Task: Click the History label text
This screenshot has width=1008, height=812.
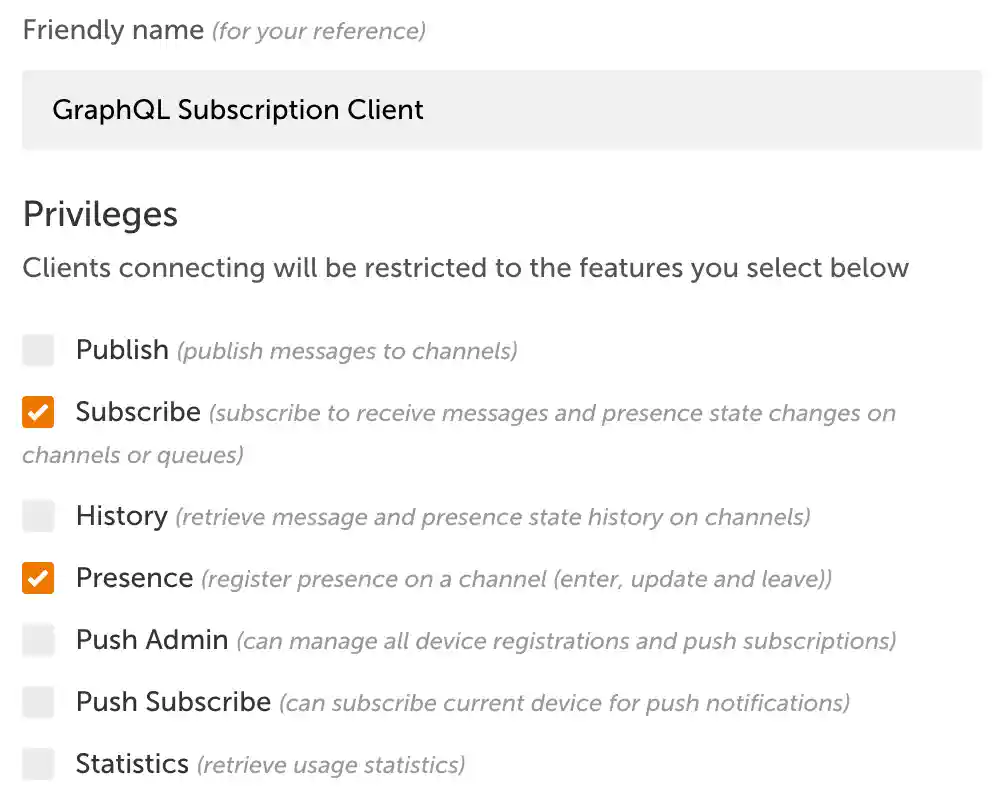Action: pos(121,516)
